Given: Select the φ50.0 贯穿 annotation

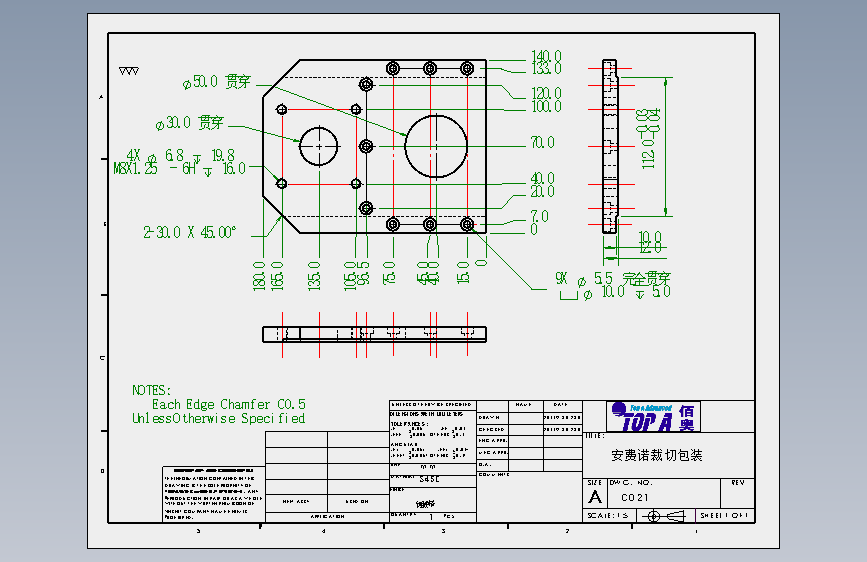Looking at the screenshot, I should 217,82.
